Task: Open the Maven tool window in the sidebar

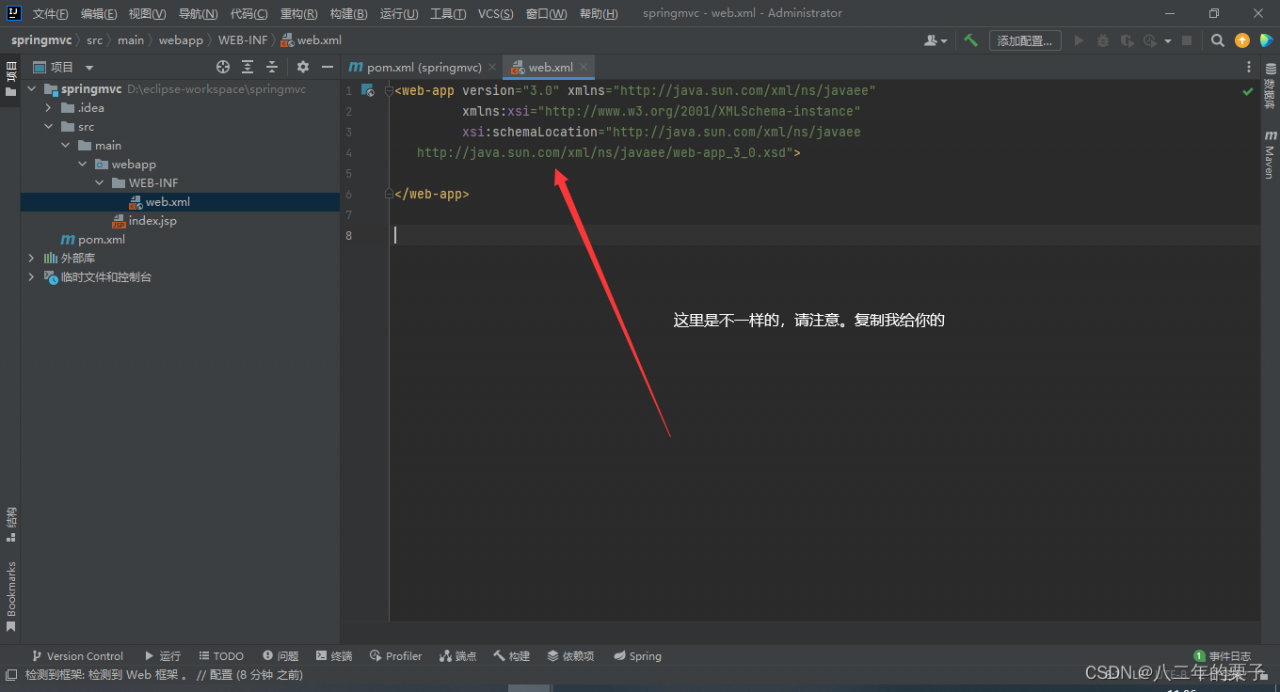Action: tap(1270, 154)
